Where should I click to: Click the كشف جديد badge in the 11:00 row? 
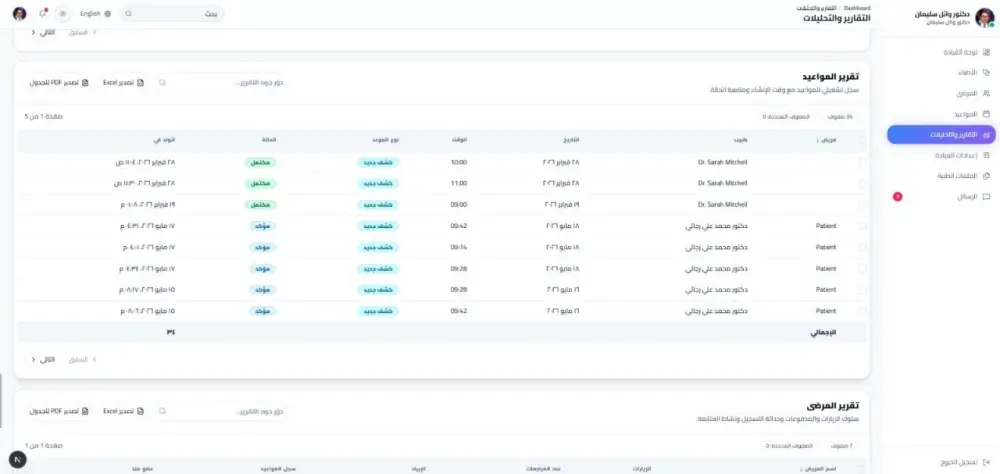378,183
